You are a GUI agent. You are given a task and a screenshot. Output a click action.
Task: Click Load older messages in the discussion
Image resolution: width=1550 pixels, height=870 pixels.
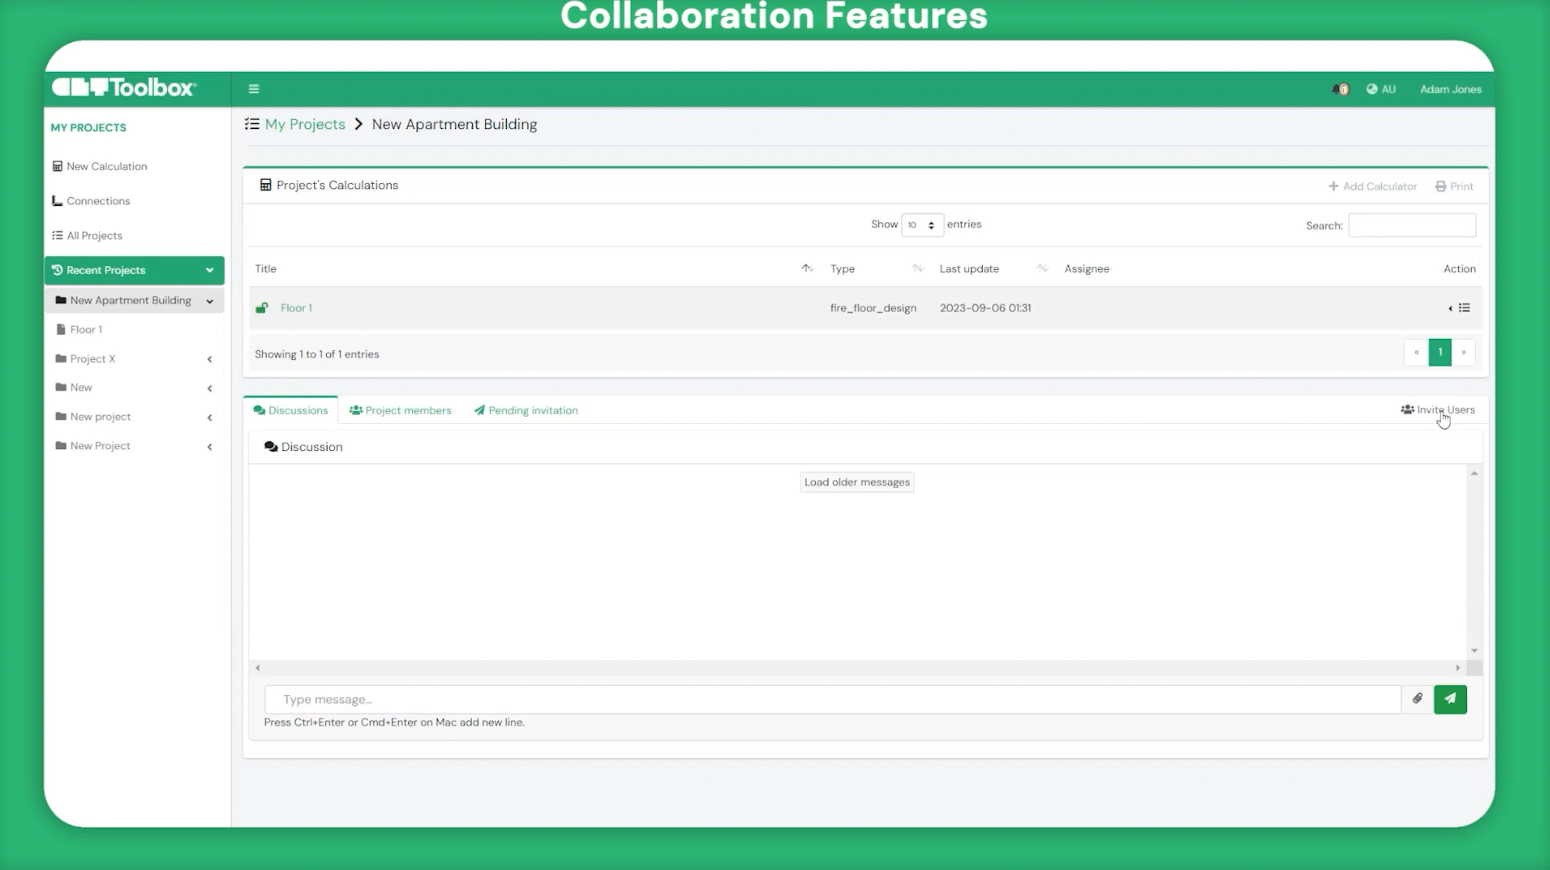856,481
